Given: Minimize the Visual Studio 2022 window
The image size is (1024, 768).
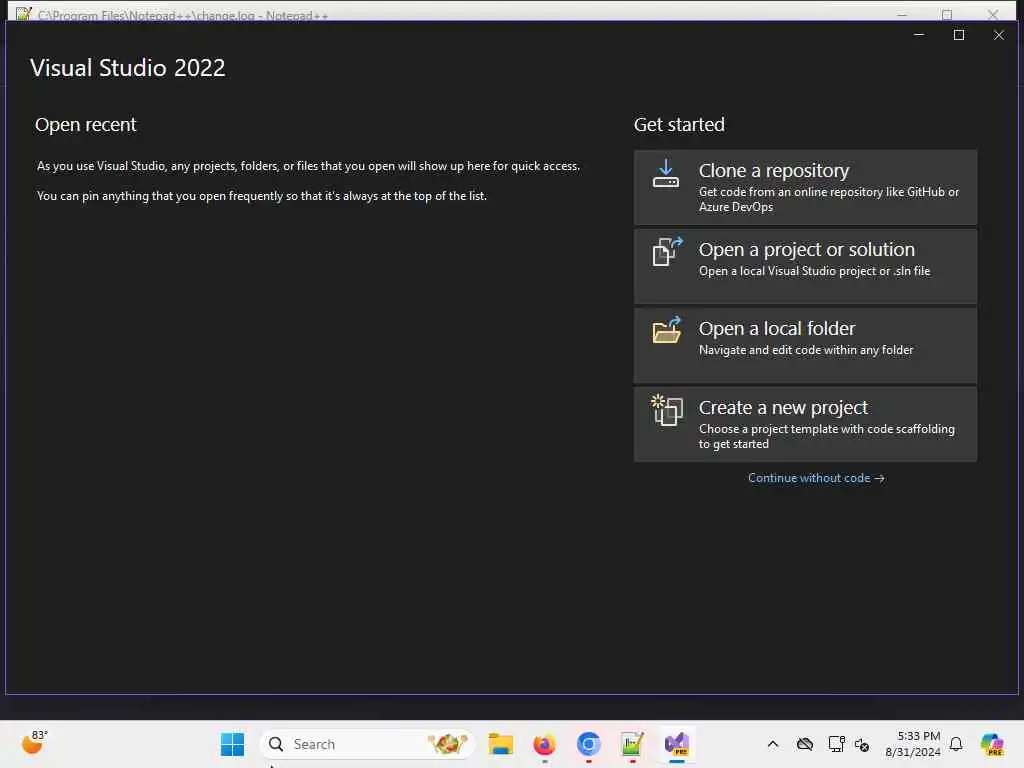Looking at the screenshot, I should [x=919, y=35].
